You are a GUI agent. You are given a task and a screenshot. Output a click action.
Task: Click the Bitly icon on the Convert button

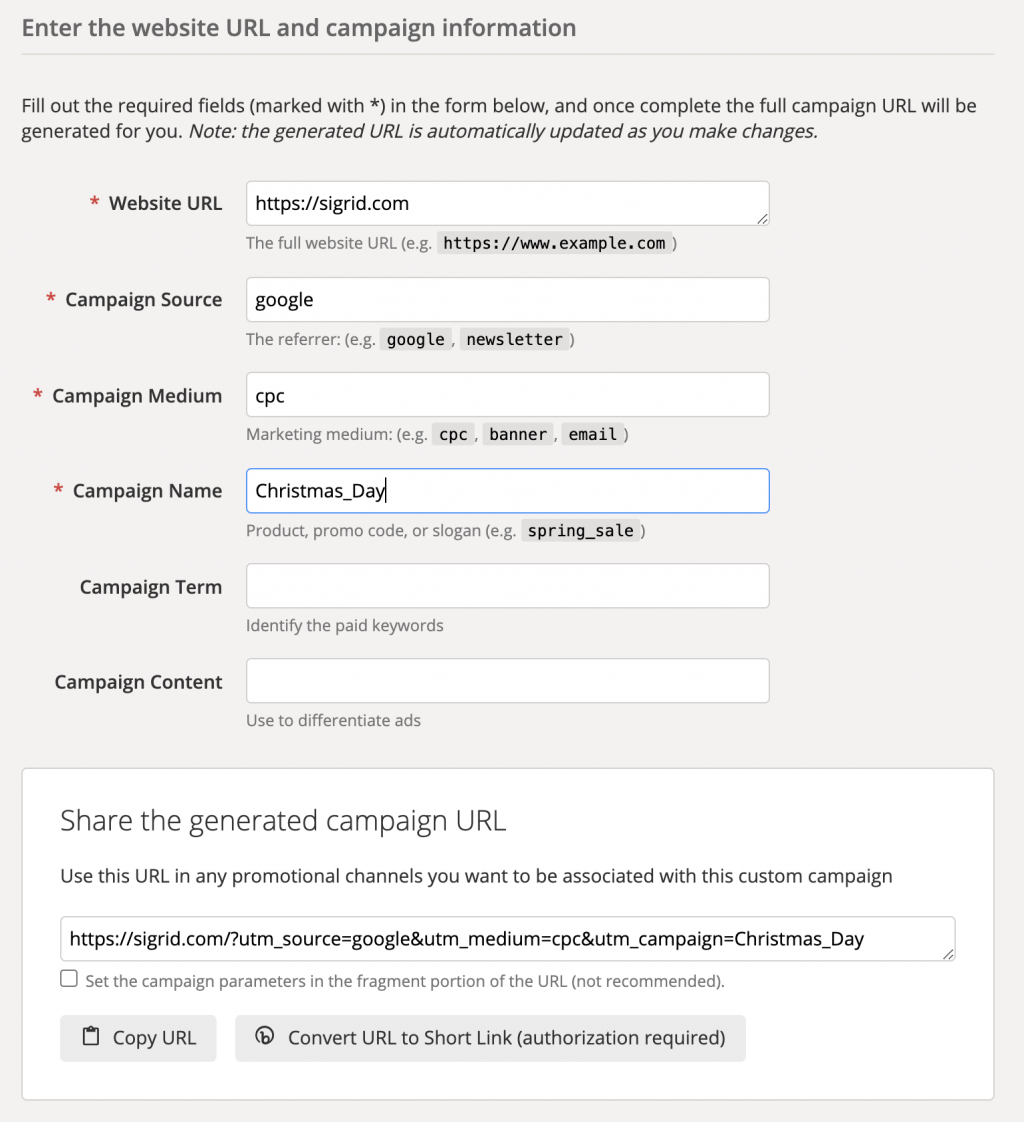[x=265, y=1037]
